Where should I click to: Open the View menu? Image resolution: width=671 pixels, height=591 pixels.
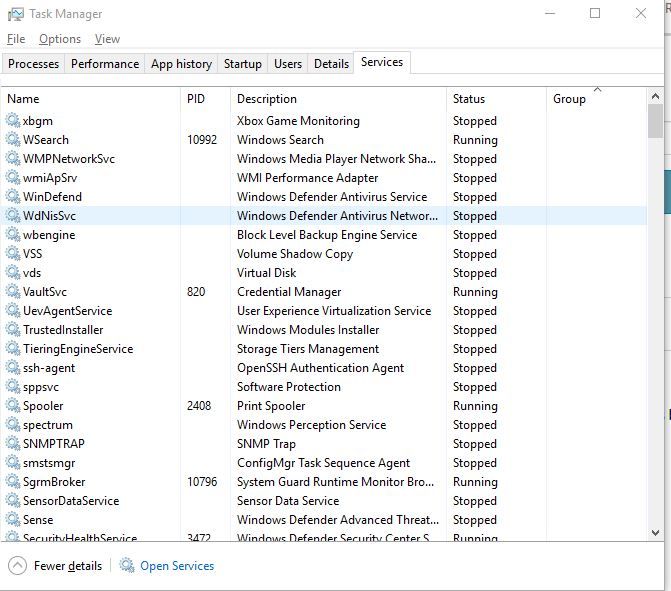tap(107, 39)
